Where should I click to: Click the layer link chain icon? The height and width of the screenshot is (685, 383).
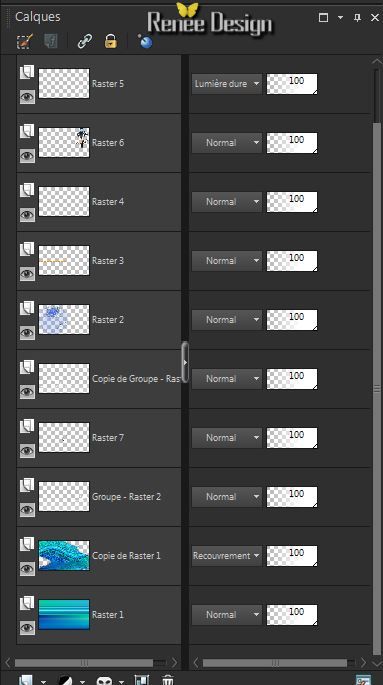click(x=84, y=42)
